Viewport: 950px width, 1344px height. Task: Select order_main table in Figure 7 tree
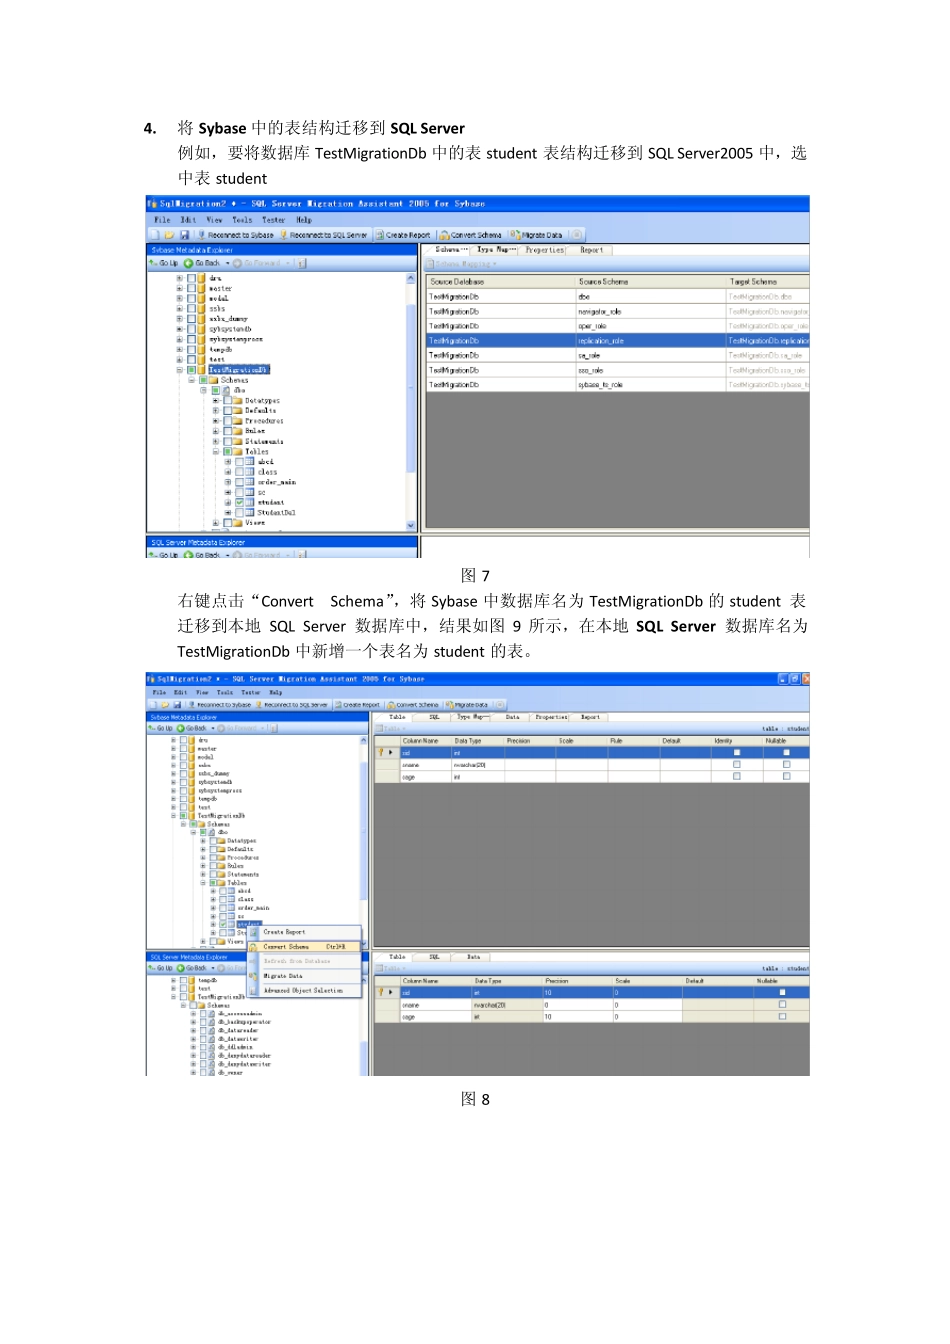(276, 482)
